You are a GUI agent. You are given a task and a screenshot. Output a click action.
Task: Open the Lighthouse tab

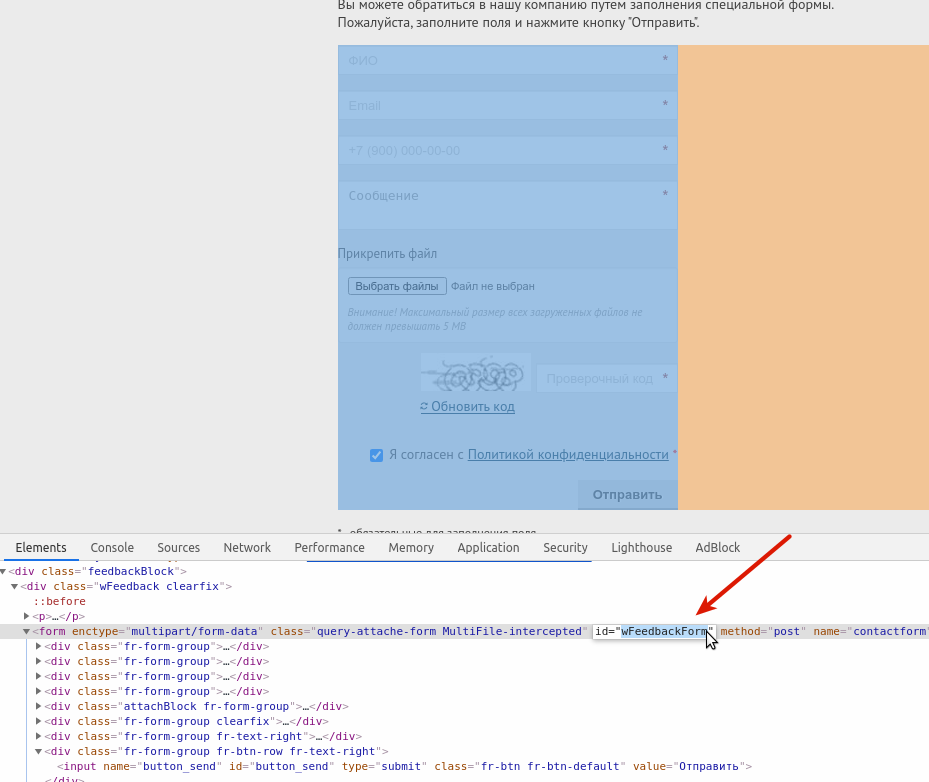[x=642, y=547]
